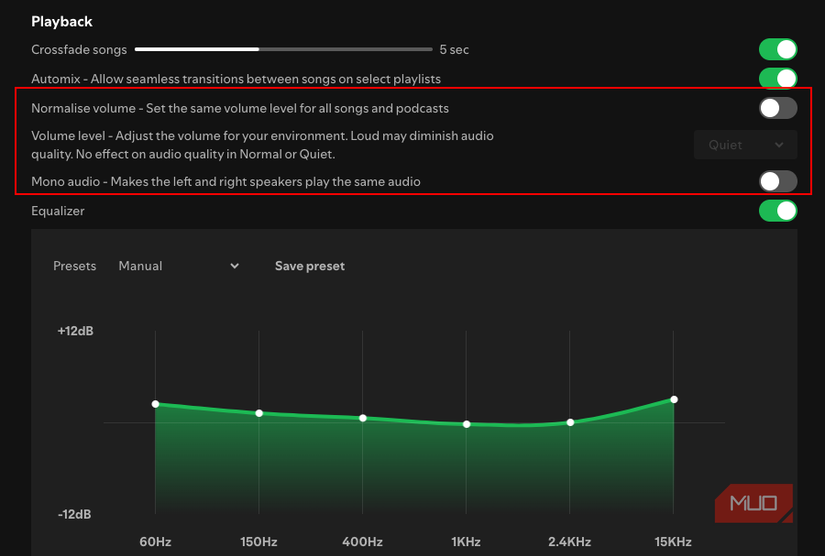Click the -12dB axis label
The image size is (825, 556).
[x=74, y=514]
